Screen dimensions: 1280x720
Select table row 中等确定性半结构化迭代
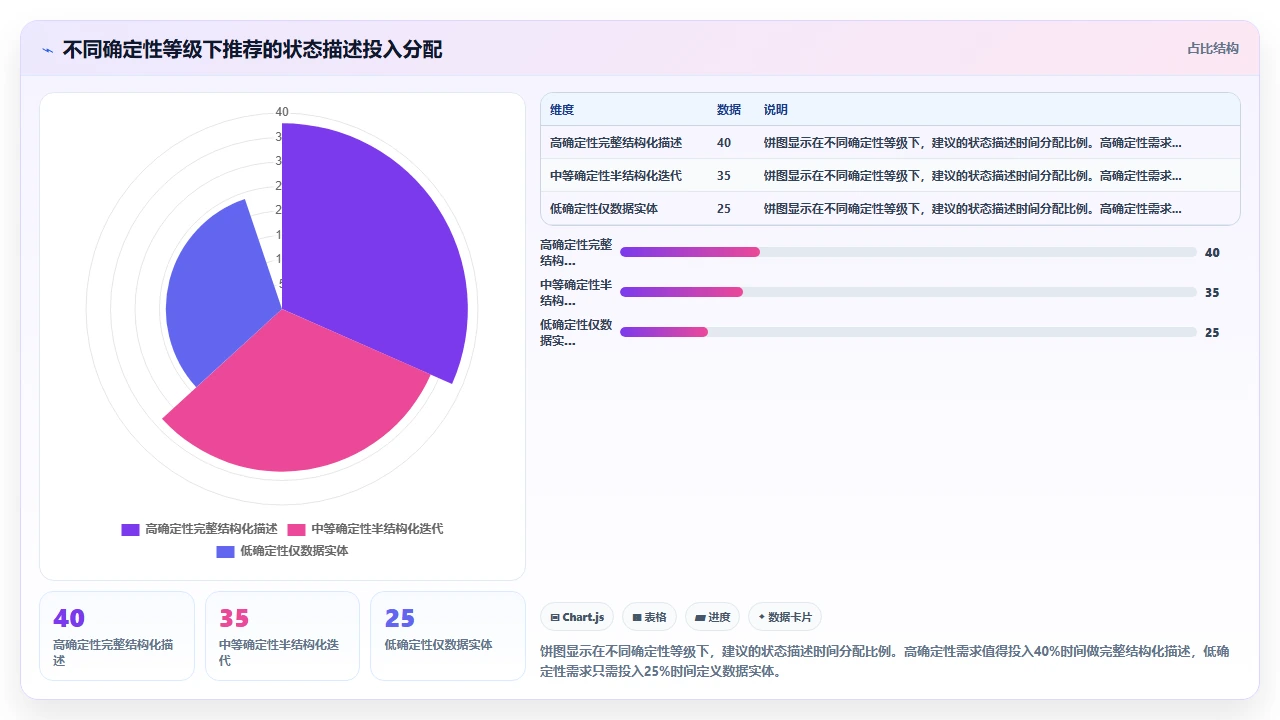(x=890, y=176)
